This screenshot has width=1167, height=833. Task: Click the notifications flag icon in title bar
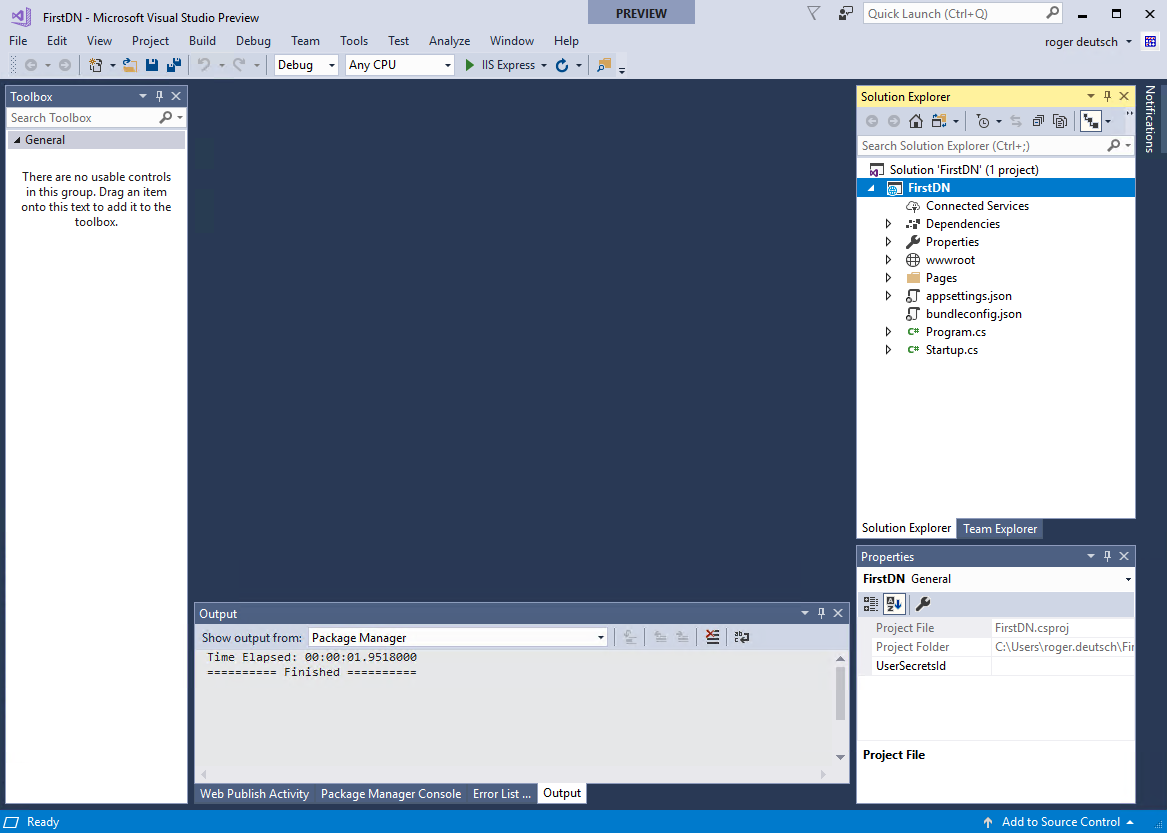[x=813, y=13]
